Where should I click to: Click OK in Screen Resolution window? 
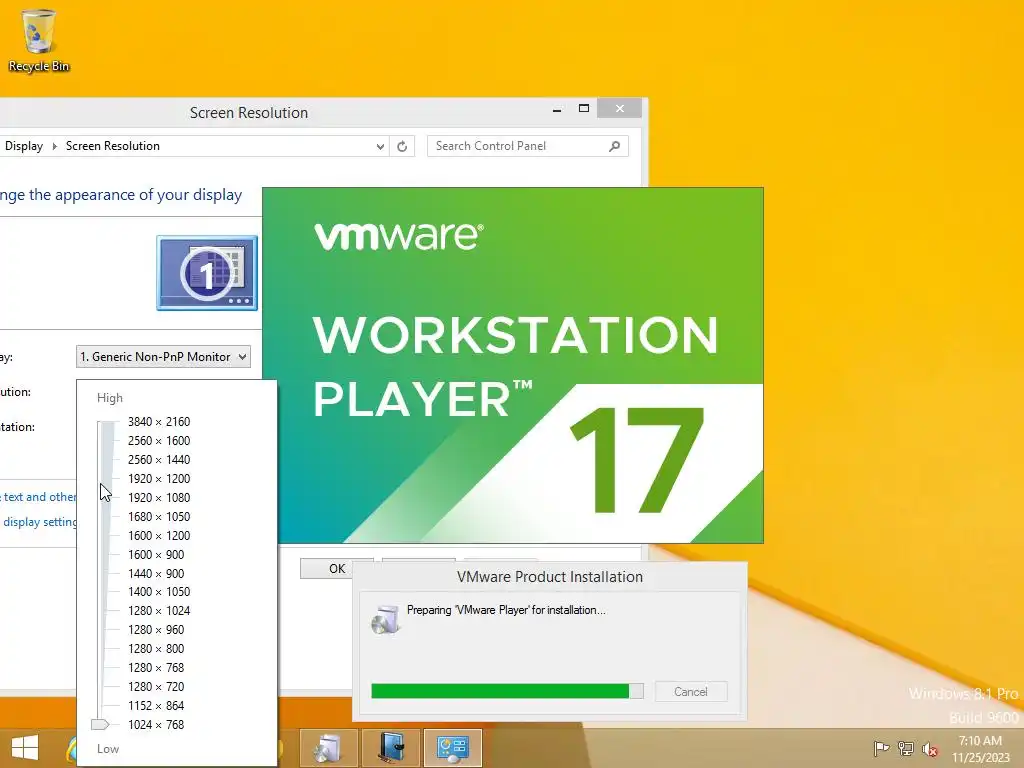coord(336,568)
